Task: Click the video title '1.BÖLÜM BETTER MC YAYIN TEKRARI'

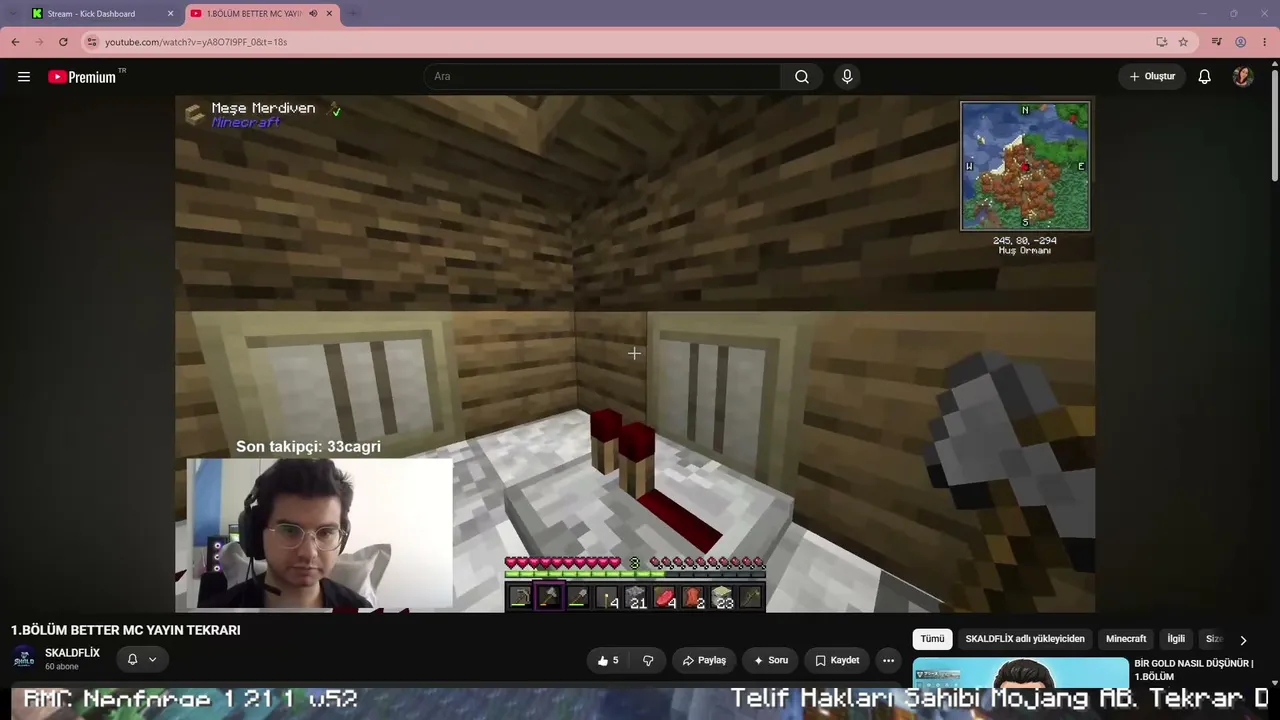Action: click(x=126, y=630)
